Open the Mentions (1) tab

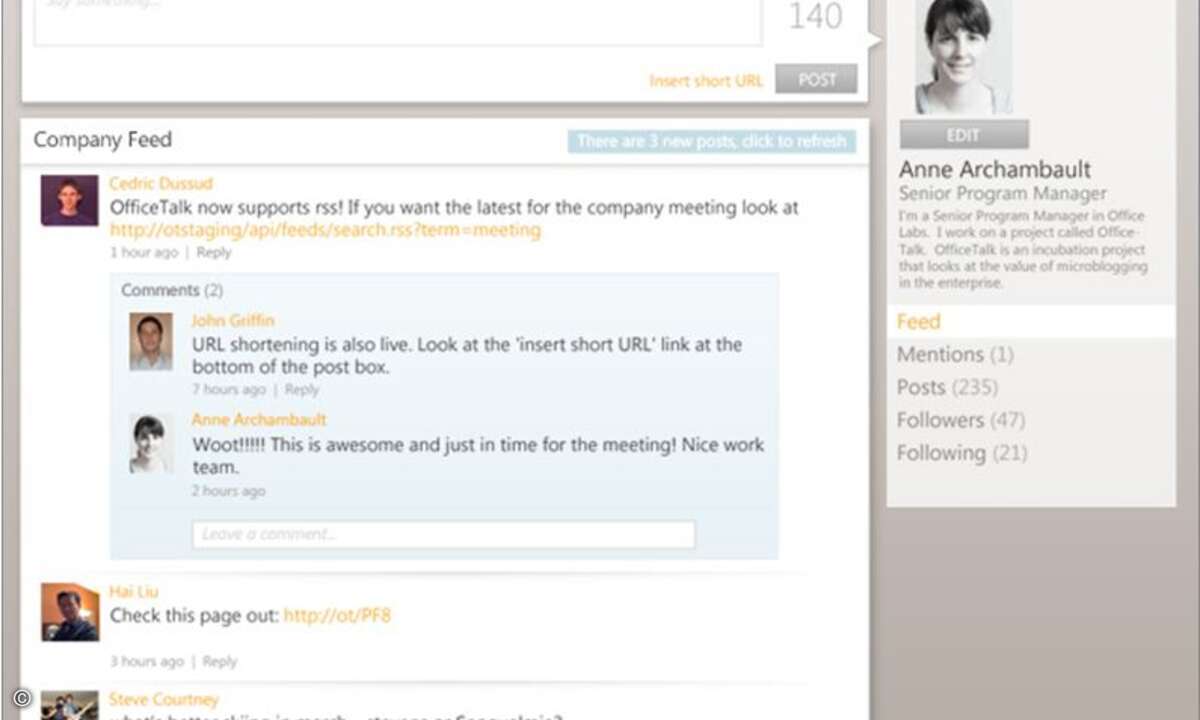pos(955,354)
